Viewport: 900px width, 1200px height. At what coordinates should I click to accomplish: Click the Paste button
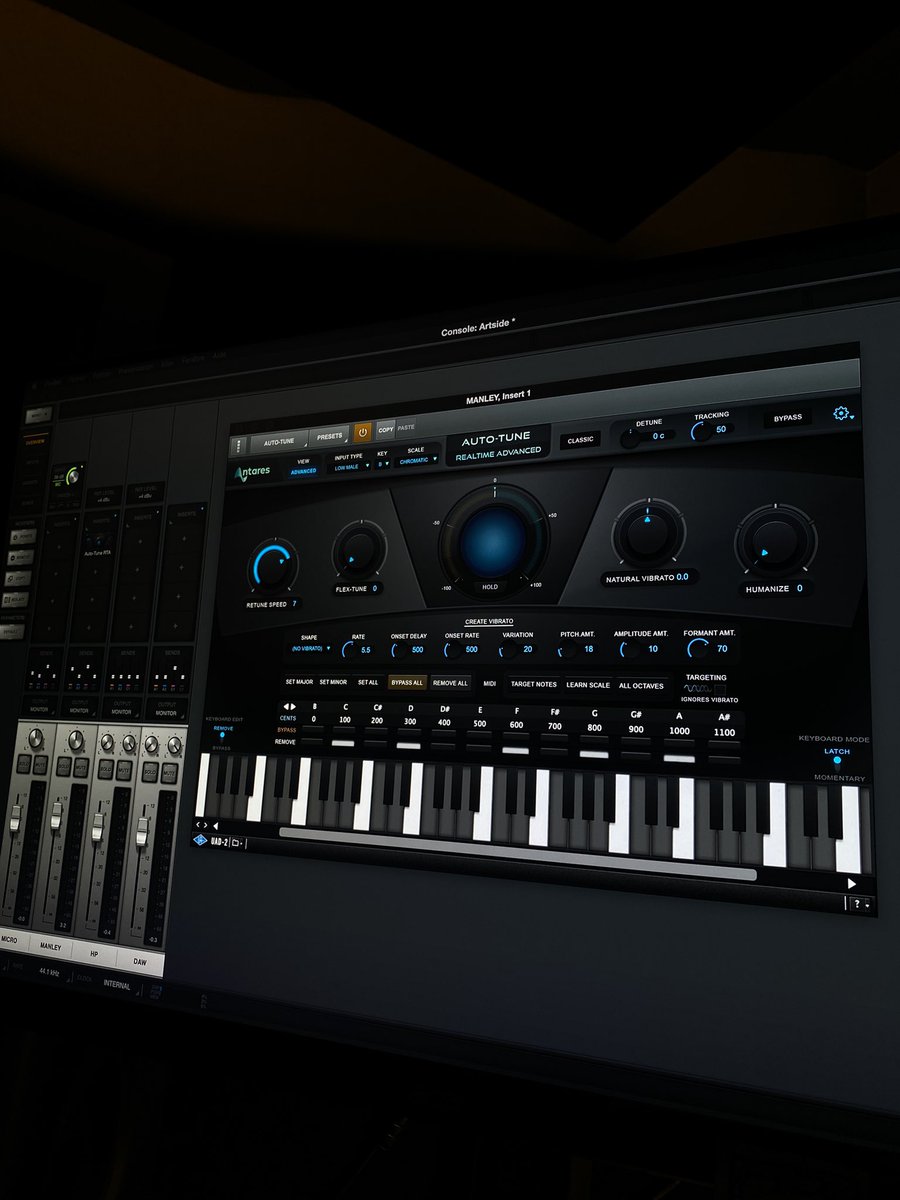(x=406, y=427)
